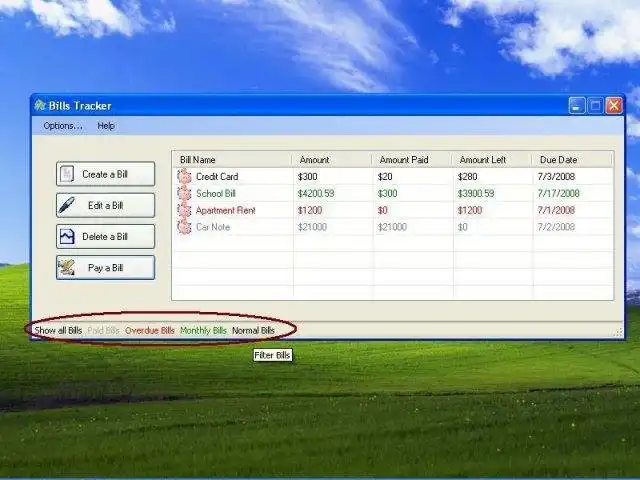Click the window resize grip in status bar
The width and height of the screenshot is (640, 480).
[619, 333]
